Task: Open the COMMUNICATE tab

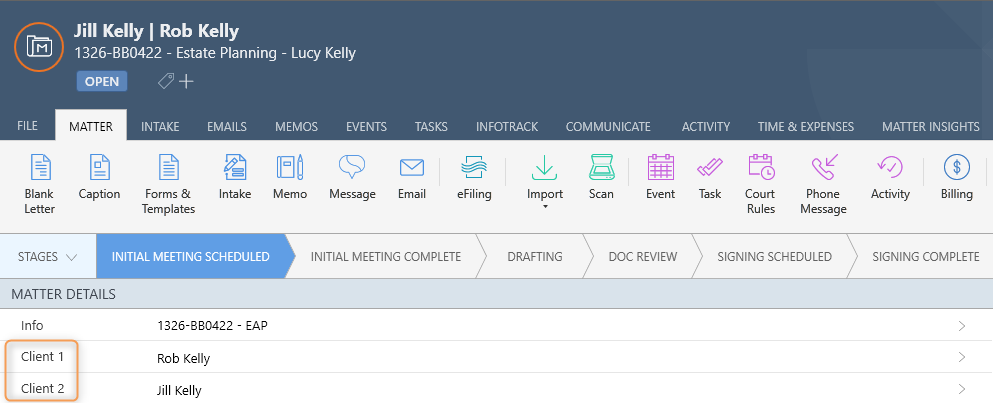Action: 608,127
